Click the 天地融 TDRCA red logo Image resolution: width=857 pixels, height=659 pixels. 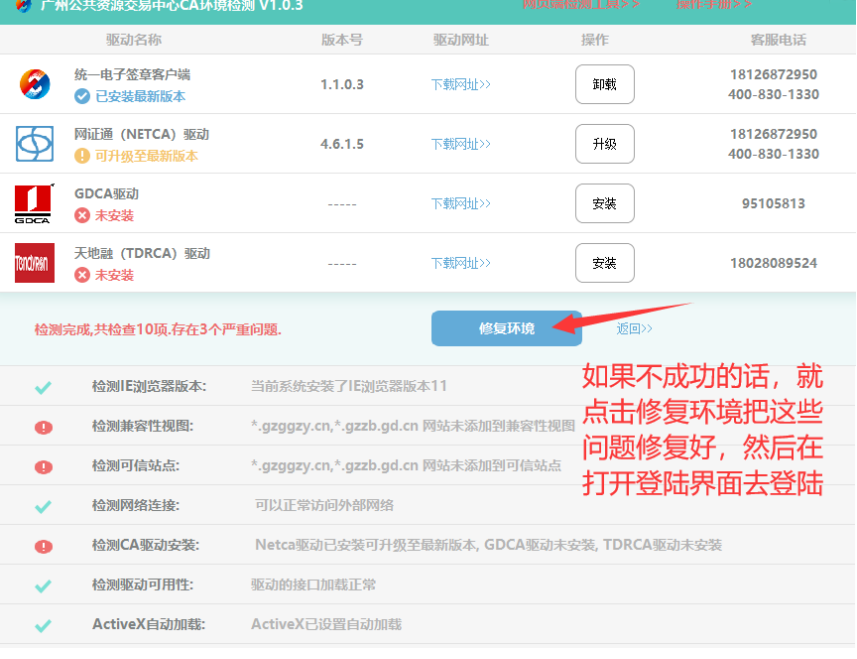(x=35, y=263)
